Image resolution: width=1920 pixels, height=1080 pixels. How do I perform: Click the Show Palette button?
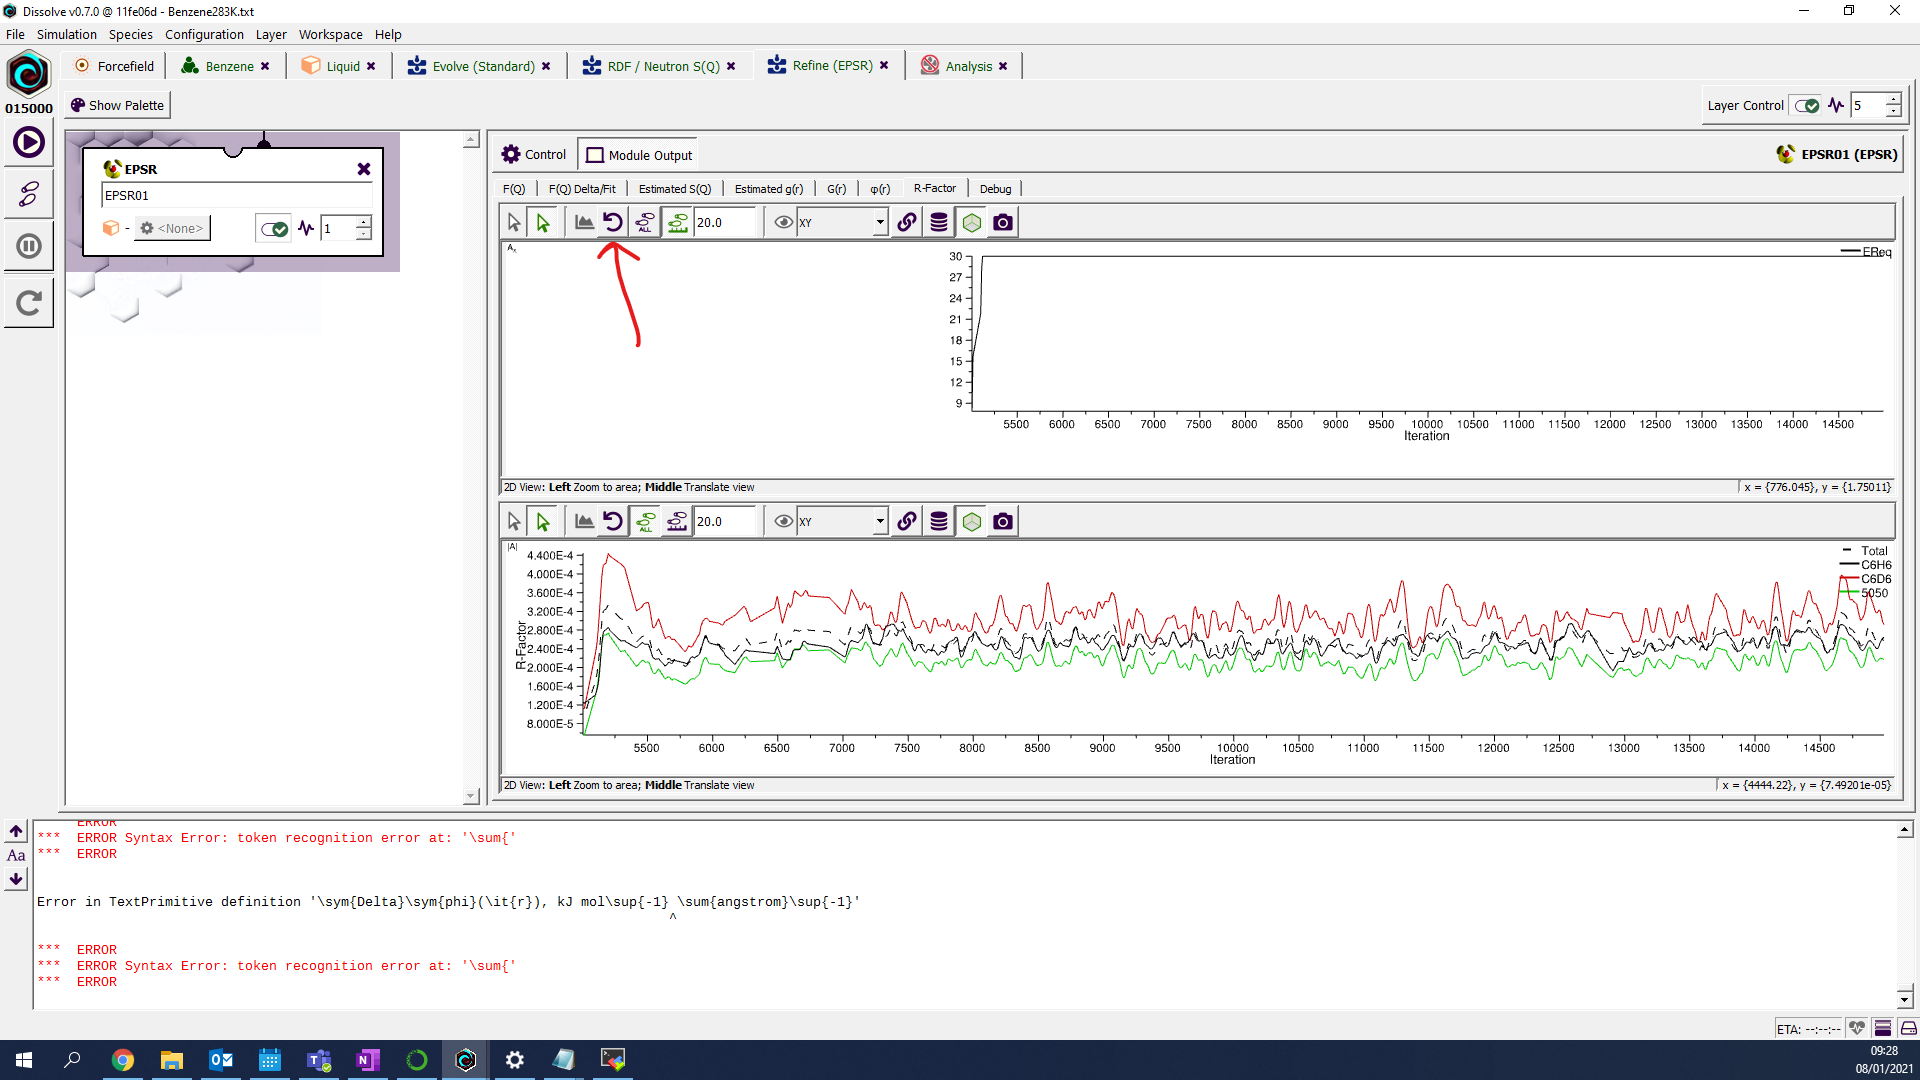tap(117, 104)
